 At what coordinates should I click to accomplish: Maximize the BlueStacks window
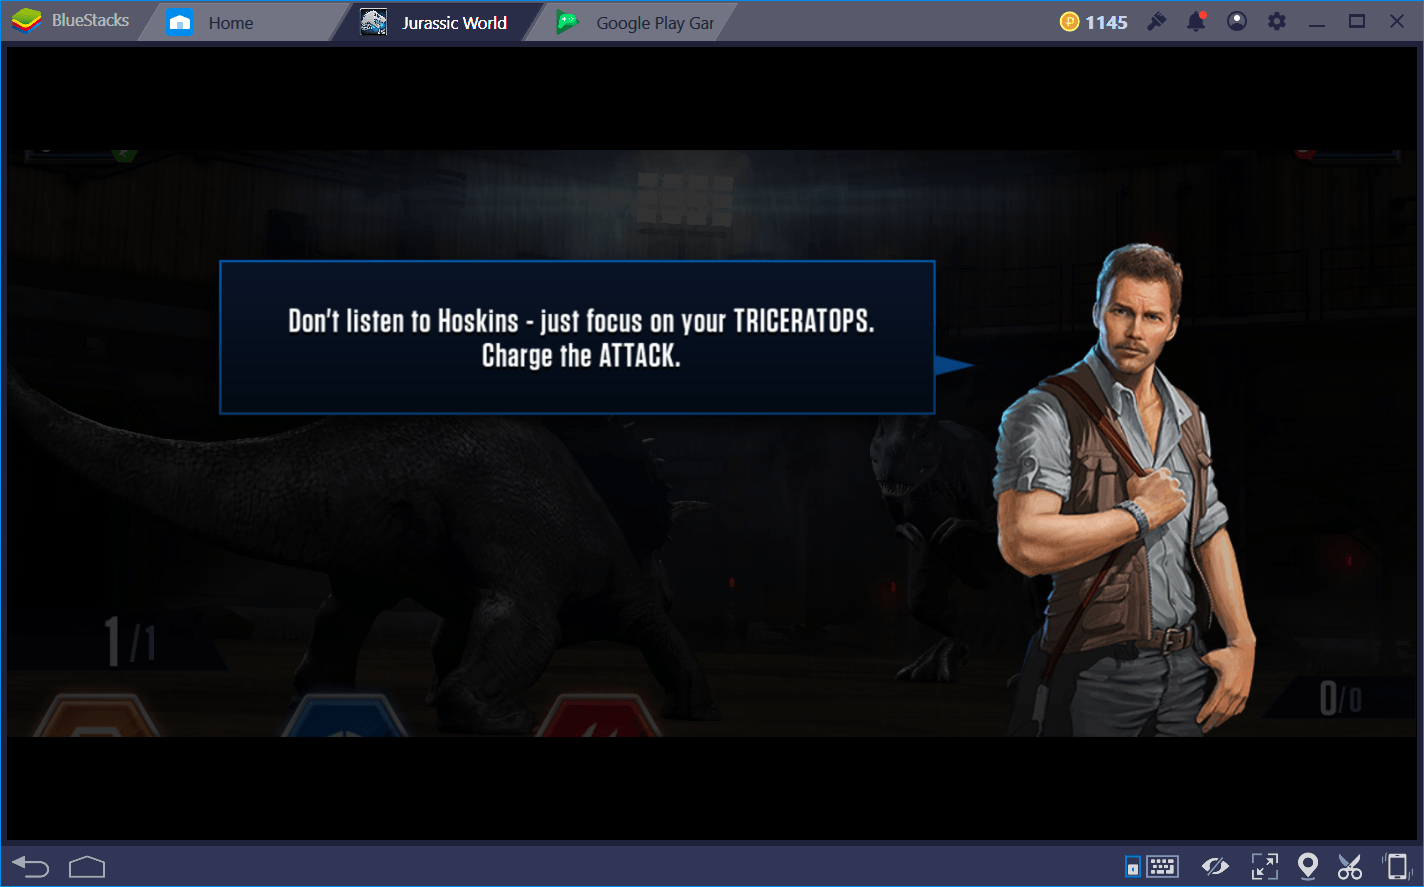tap(1357, 21)
